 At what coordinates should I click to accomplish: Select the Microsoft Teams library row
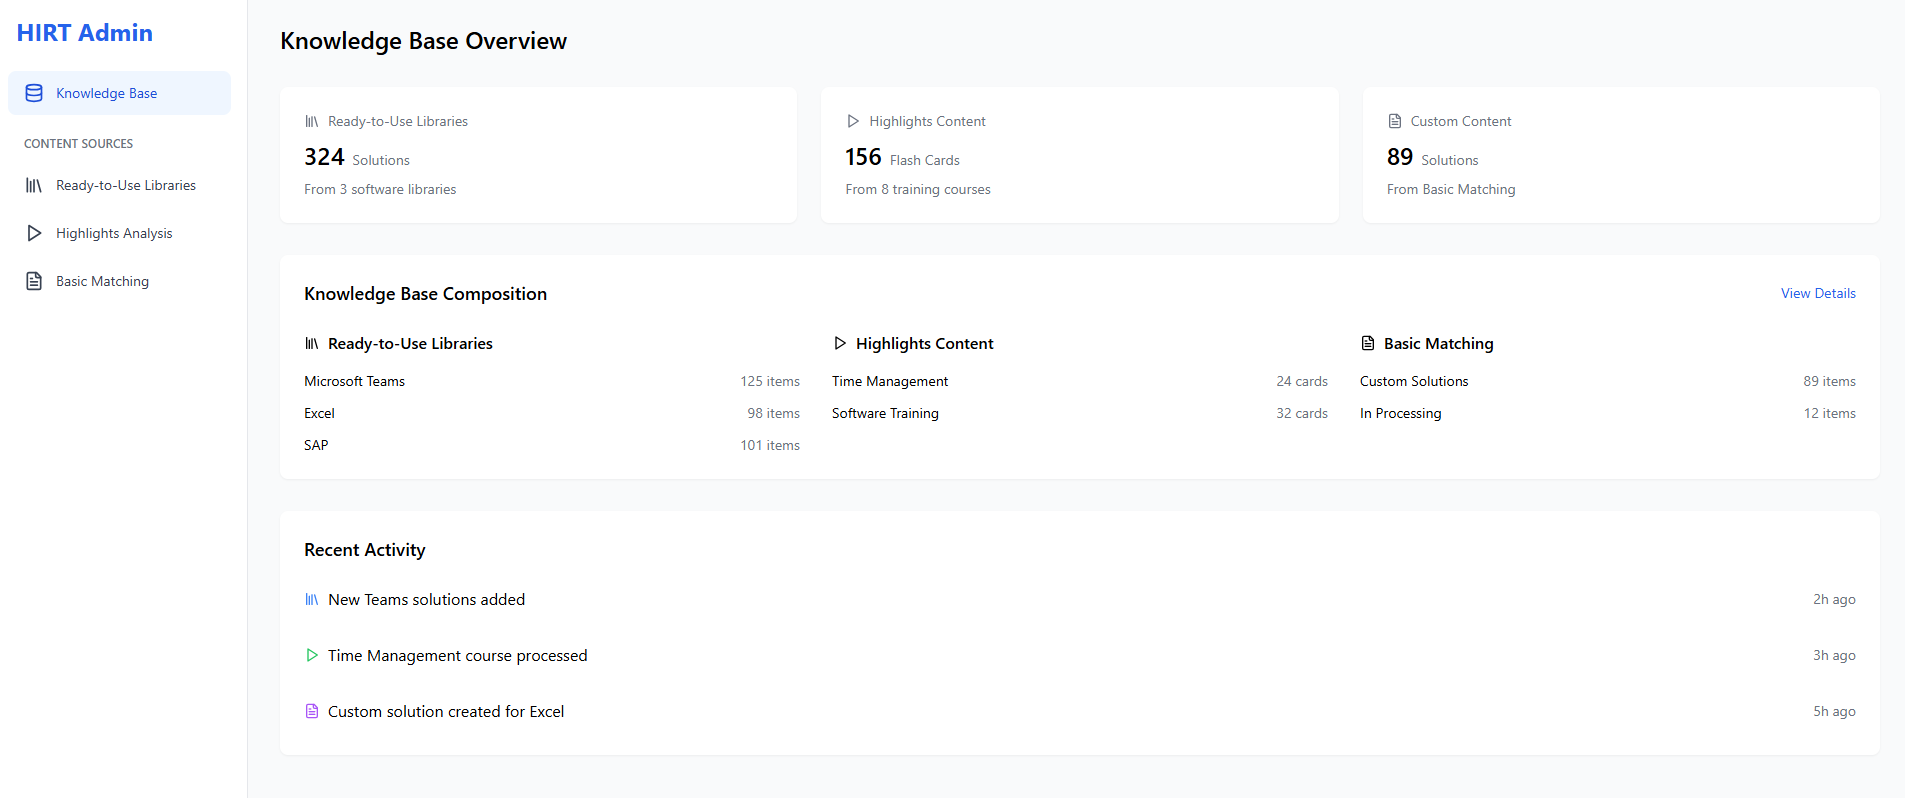tap(355, 381)
